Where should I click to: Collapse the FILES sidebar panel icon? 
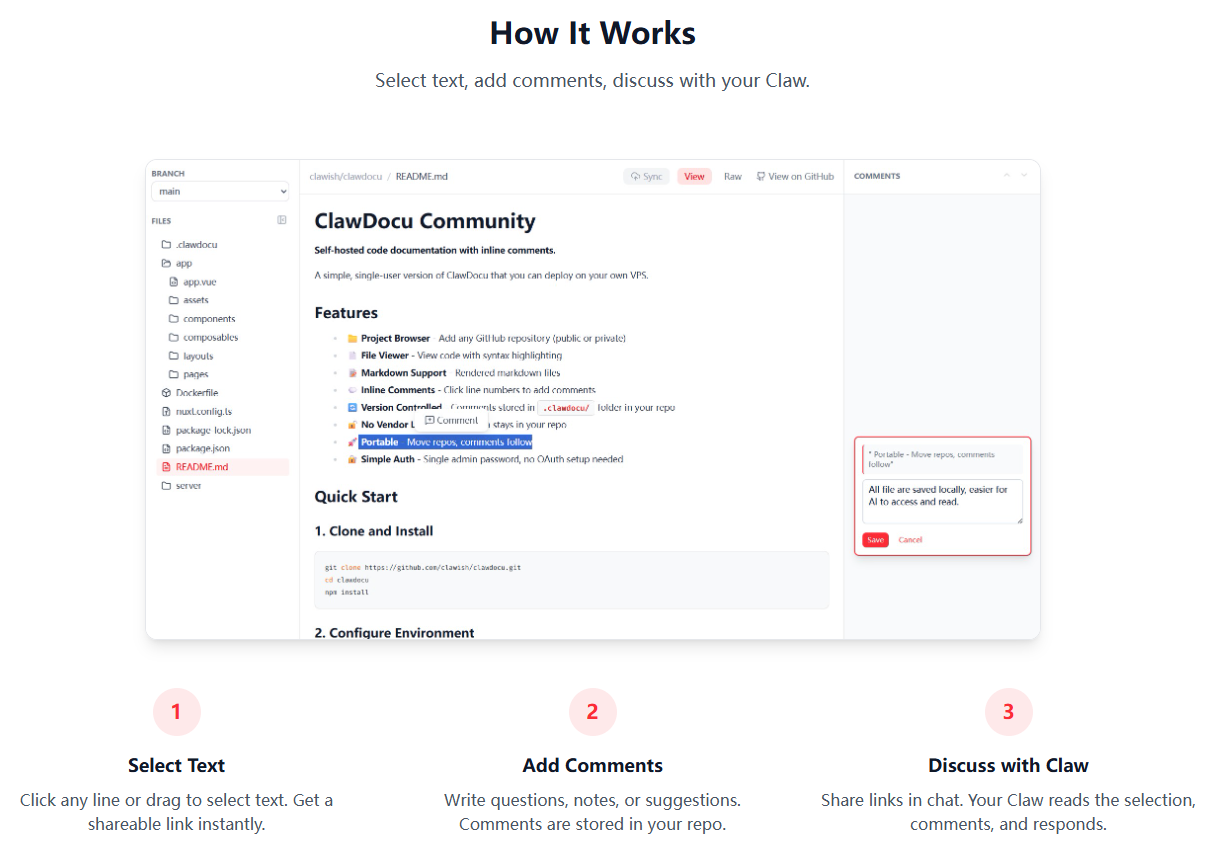[282, 220]
